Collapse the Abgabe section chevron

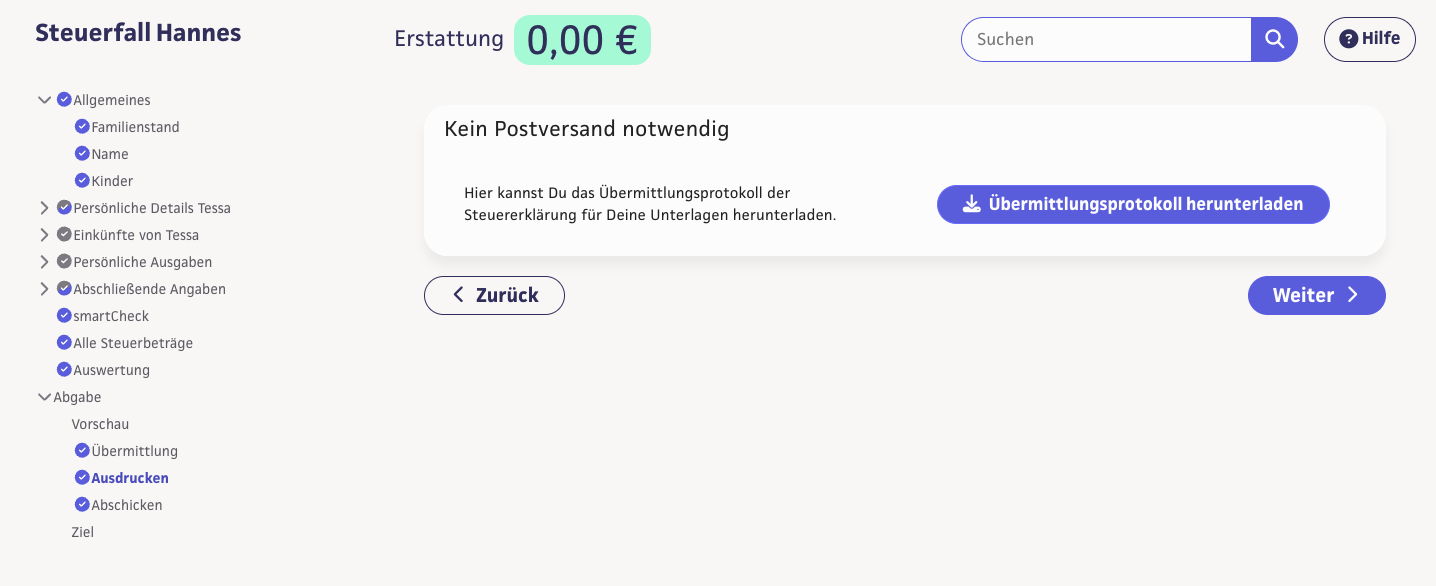44,397
